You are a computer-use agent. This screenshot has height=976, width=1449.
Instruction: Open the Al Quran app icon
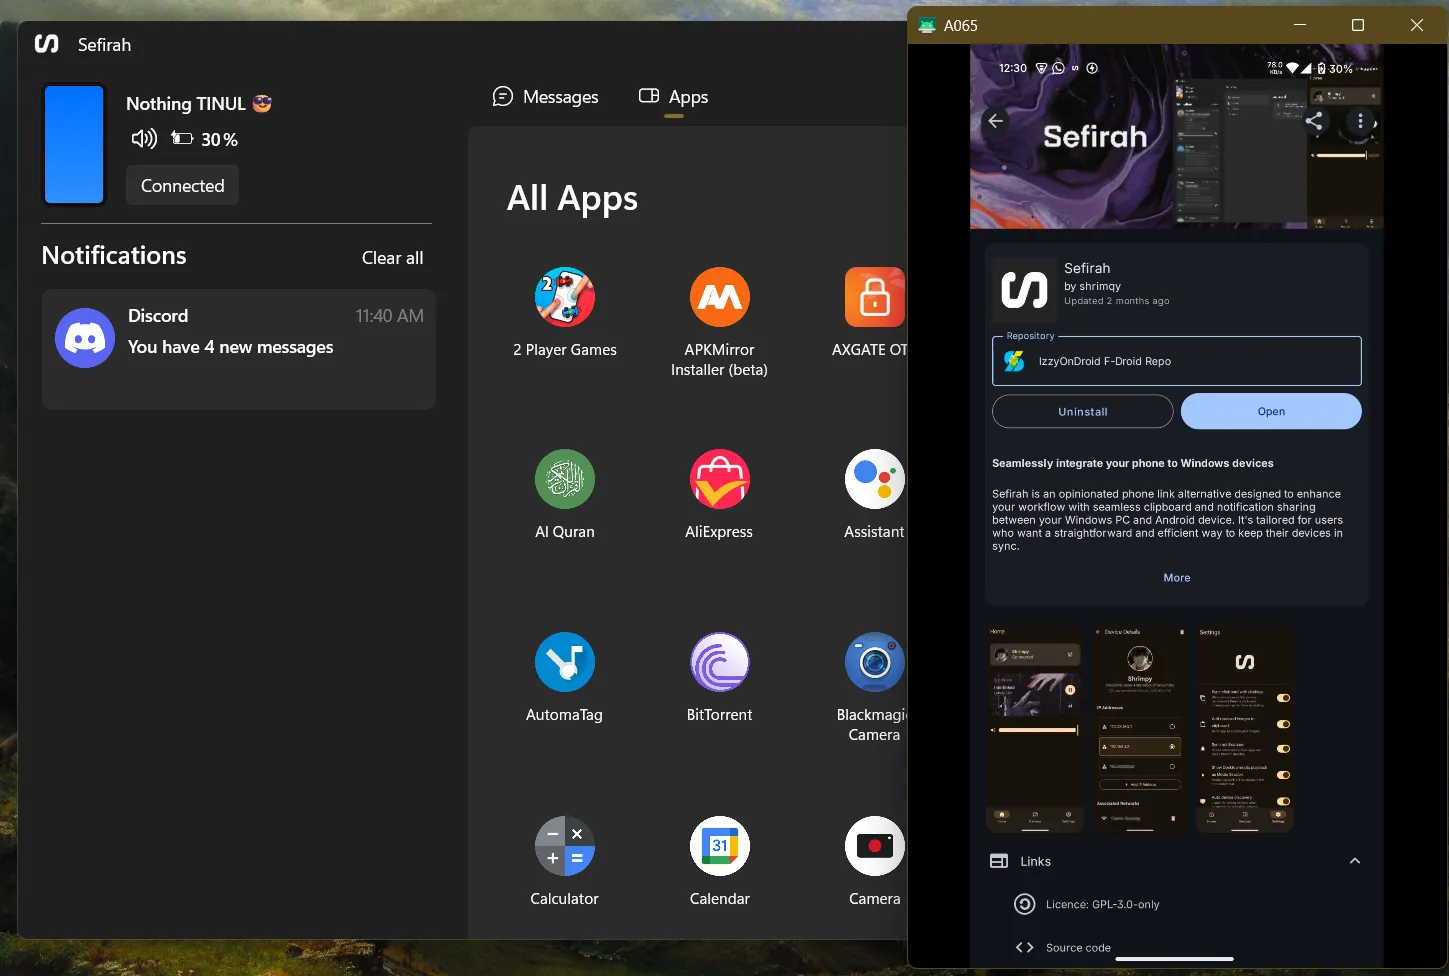(x=564, y=480)
